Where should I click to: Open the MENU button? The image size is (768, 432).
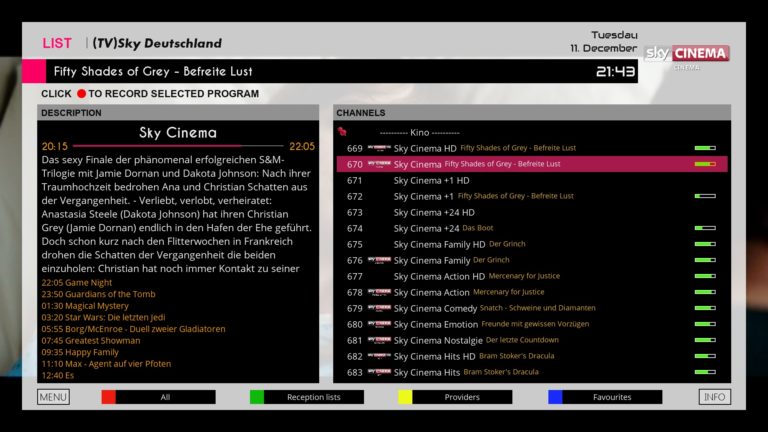[53, 397]
